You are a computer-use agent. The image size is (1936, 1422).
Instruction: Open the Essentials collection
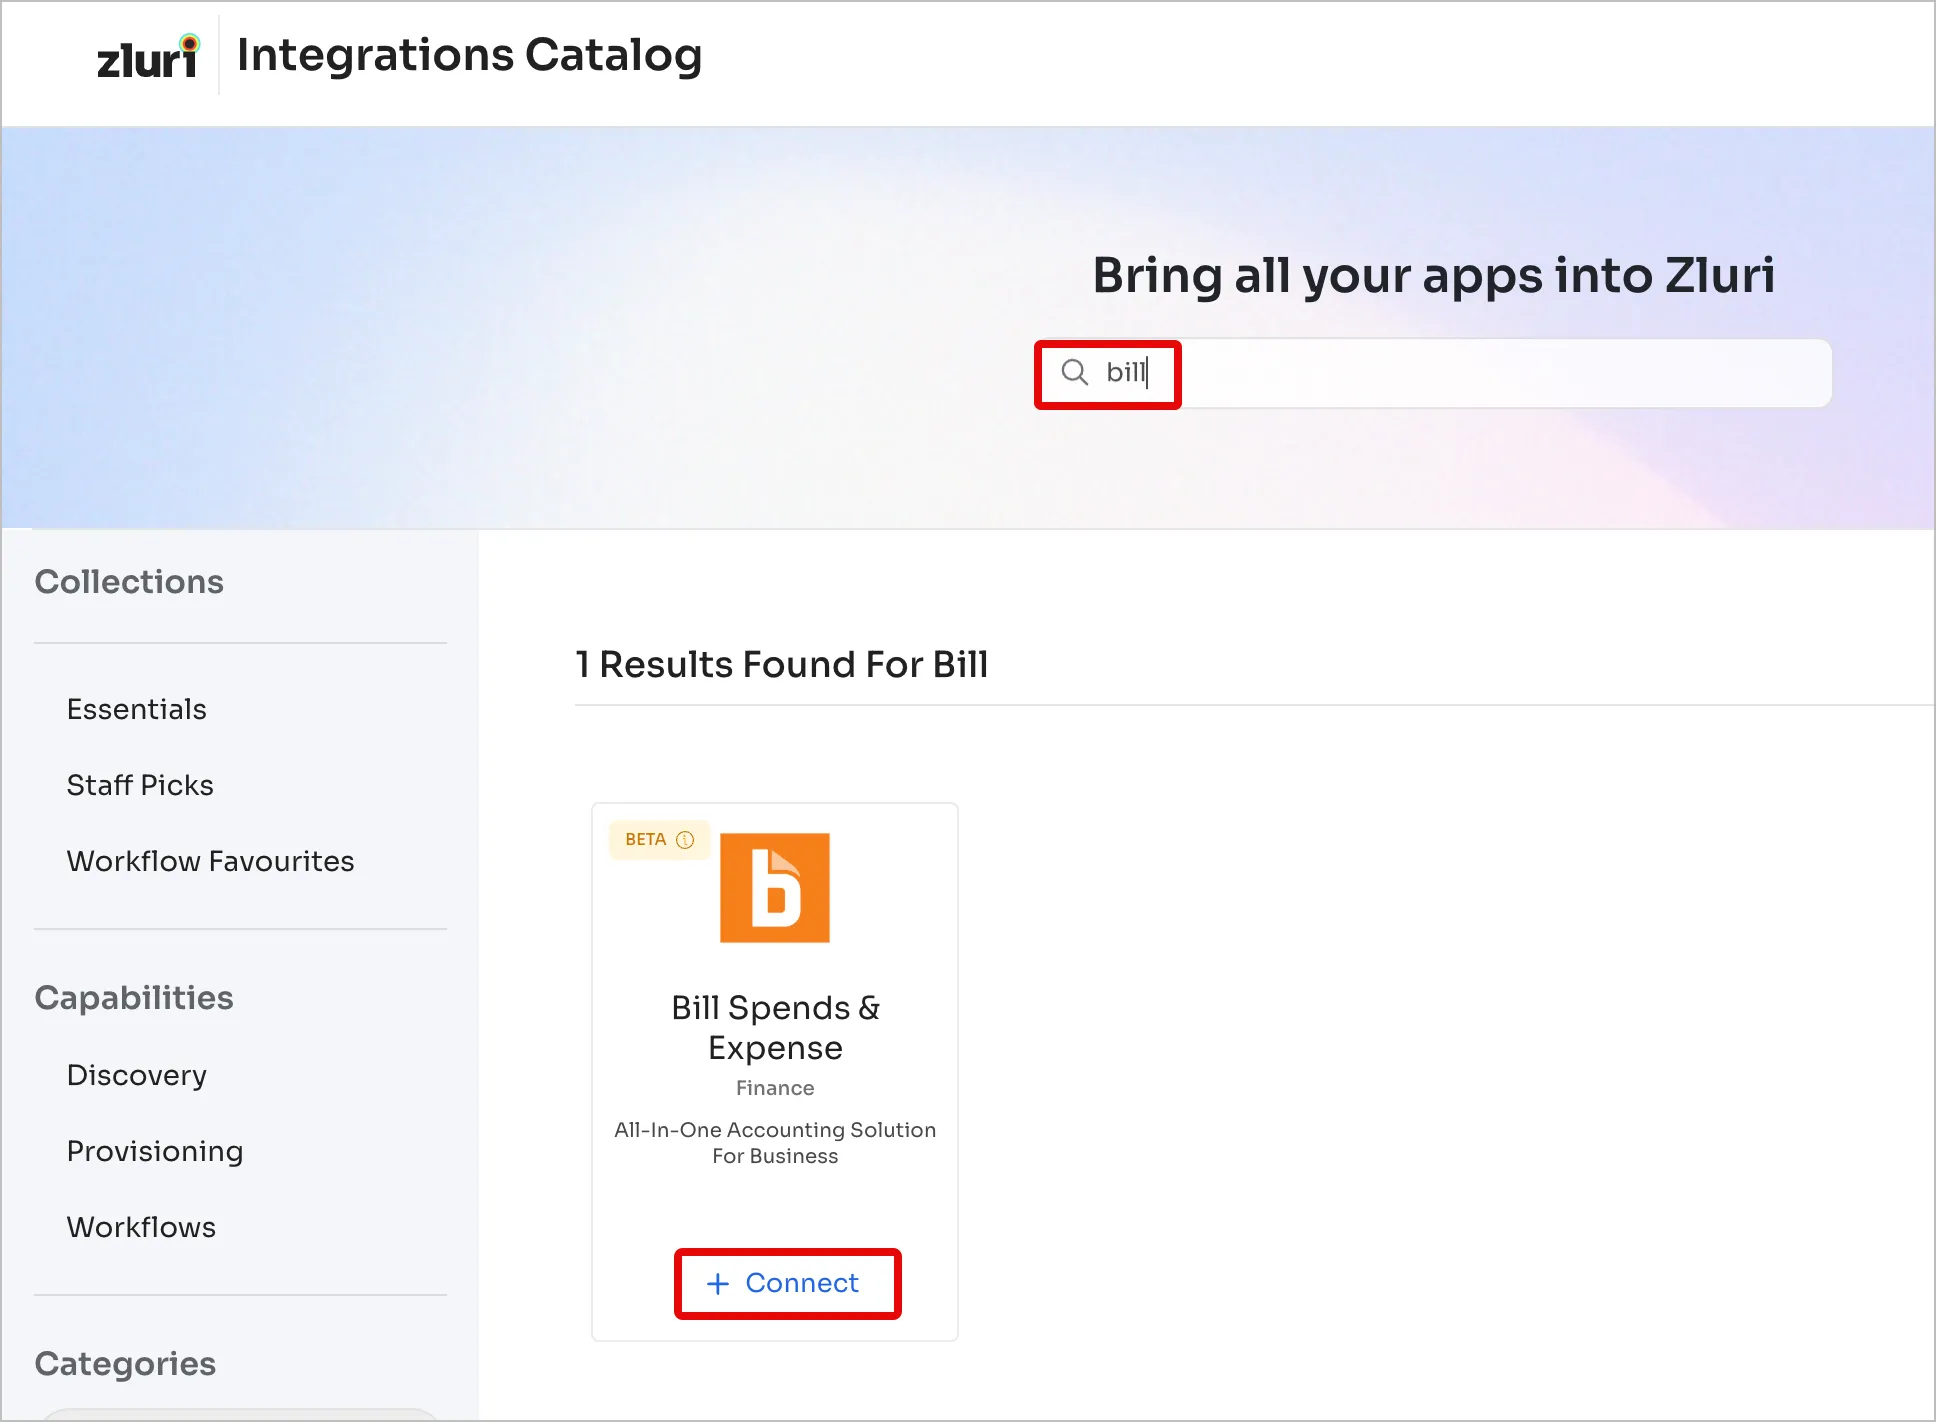coord(137,709)
